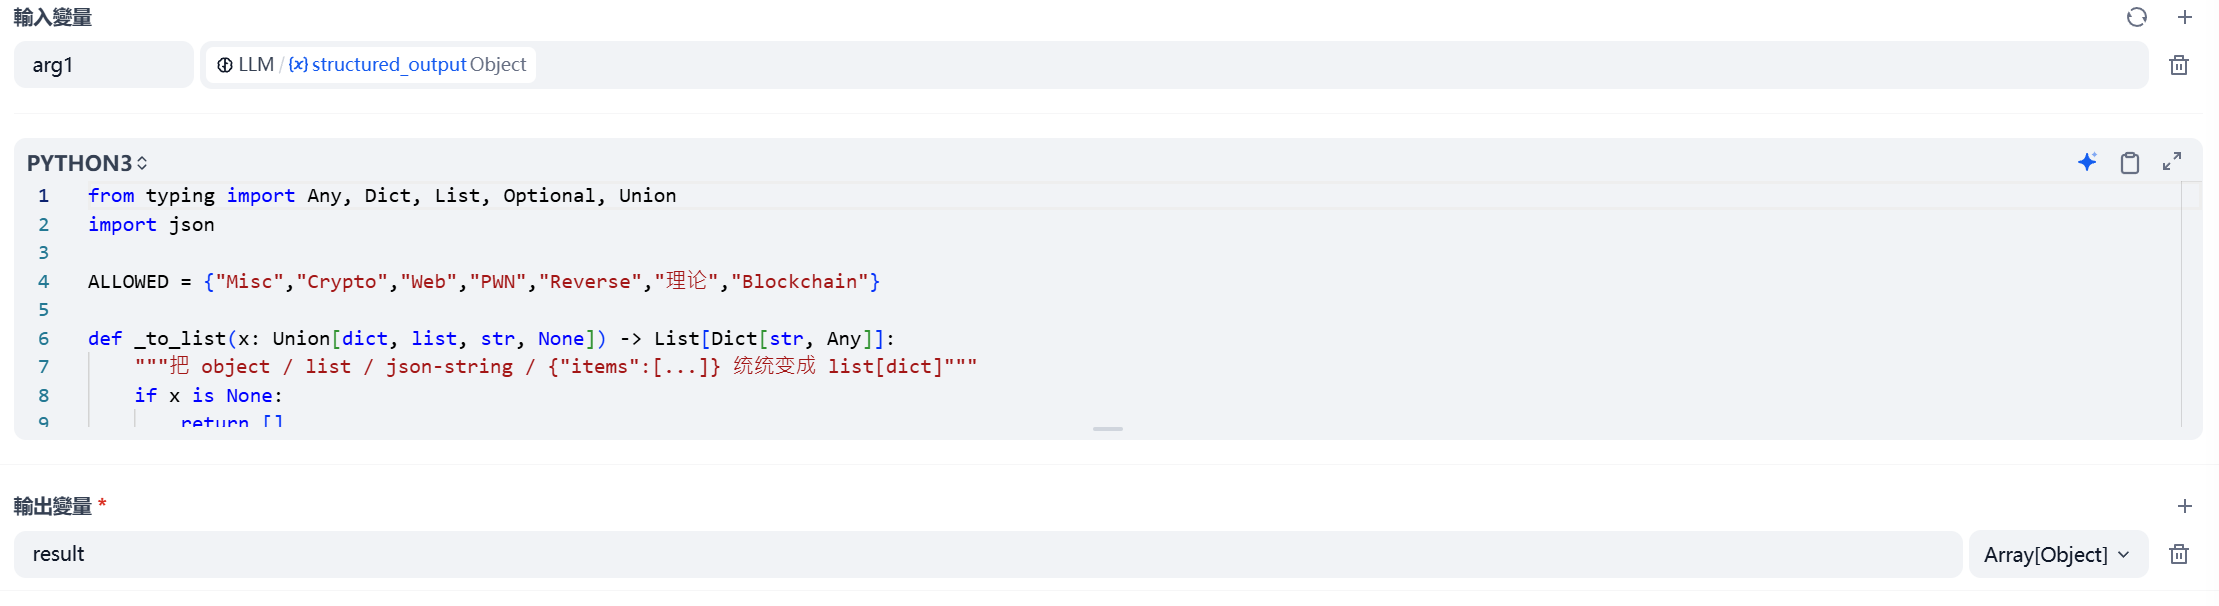Click the docstring on line 7
The width and height of the screenshot is (2219, 606).
coord(556,367)
